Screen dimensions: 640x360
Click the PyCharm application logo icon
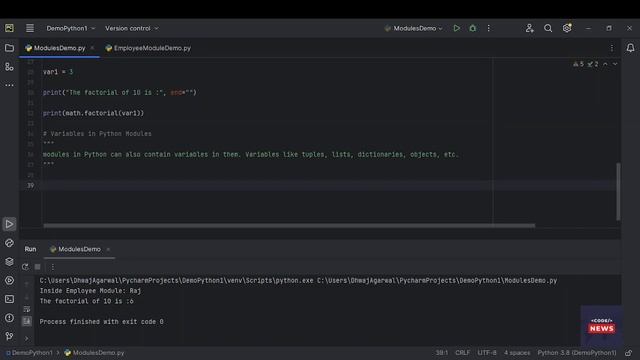click(x=9, y=28)
